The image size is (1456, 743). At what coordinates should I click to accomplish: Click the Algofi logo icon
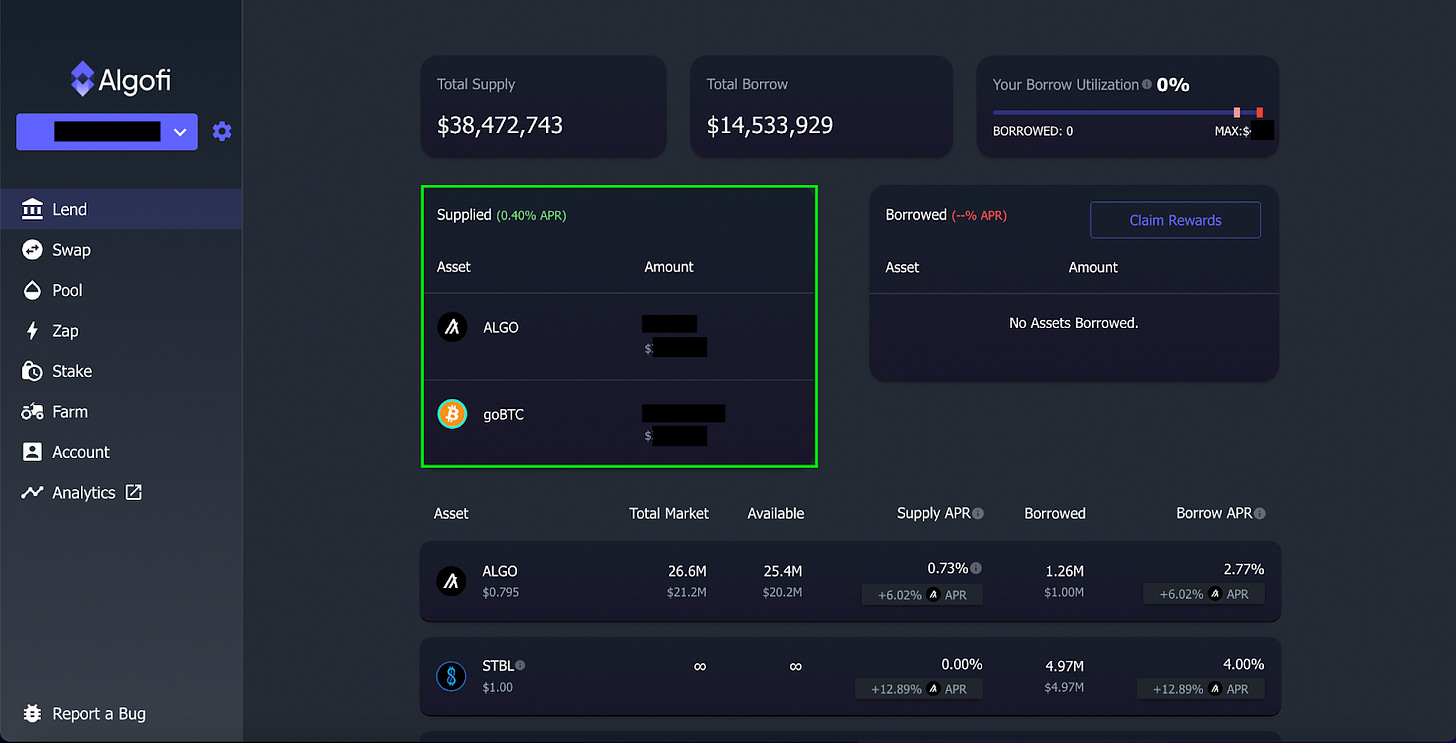83,78
